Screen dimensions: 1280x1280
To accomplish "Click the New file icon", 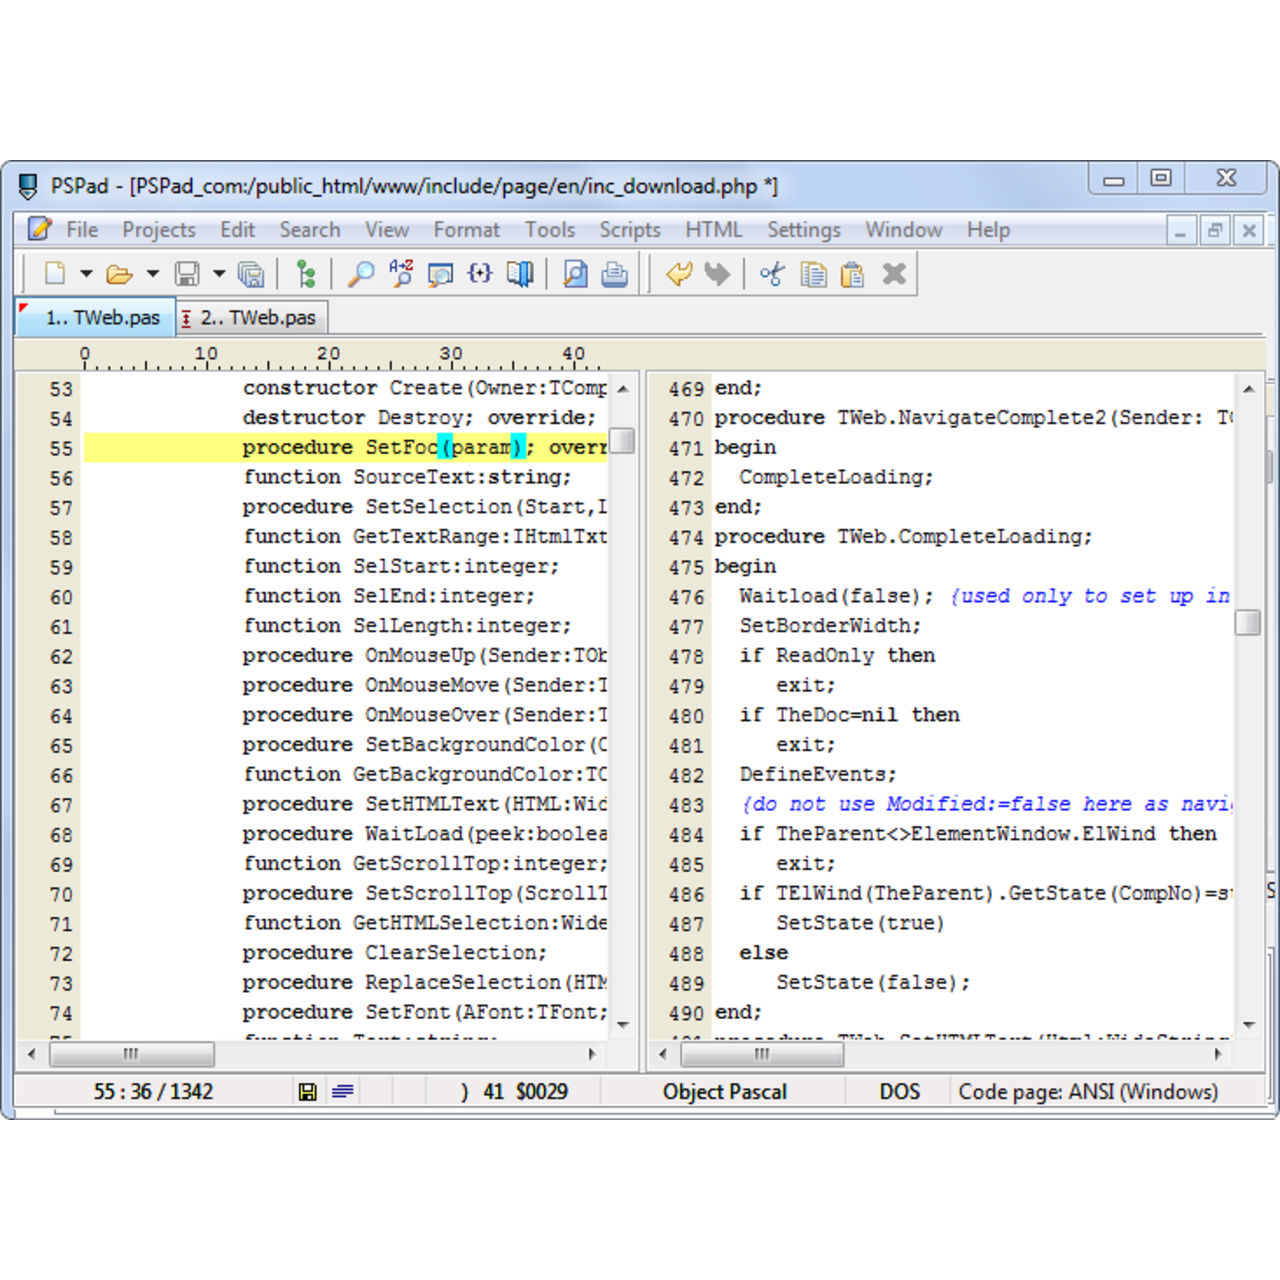I will pos(56,274).
